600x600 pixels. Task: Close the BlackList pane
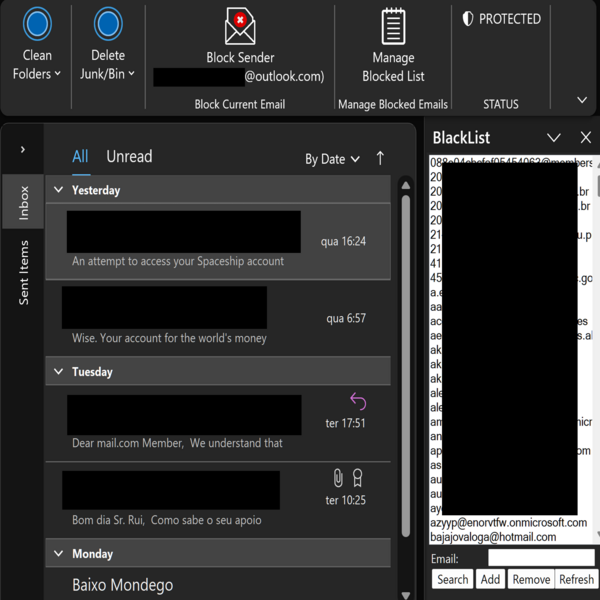(x=585, y=137)
